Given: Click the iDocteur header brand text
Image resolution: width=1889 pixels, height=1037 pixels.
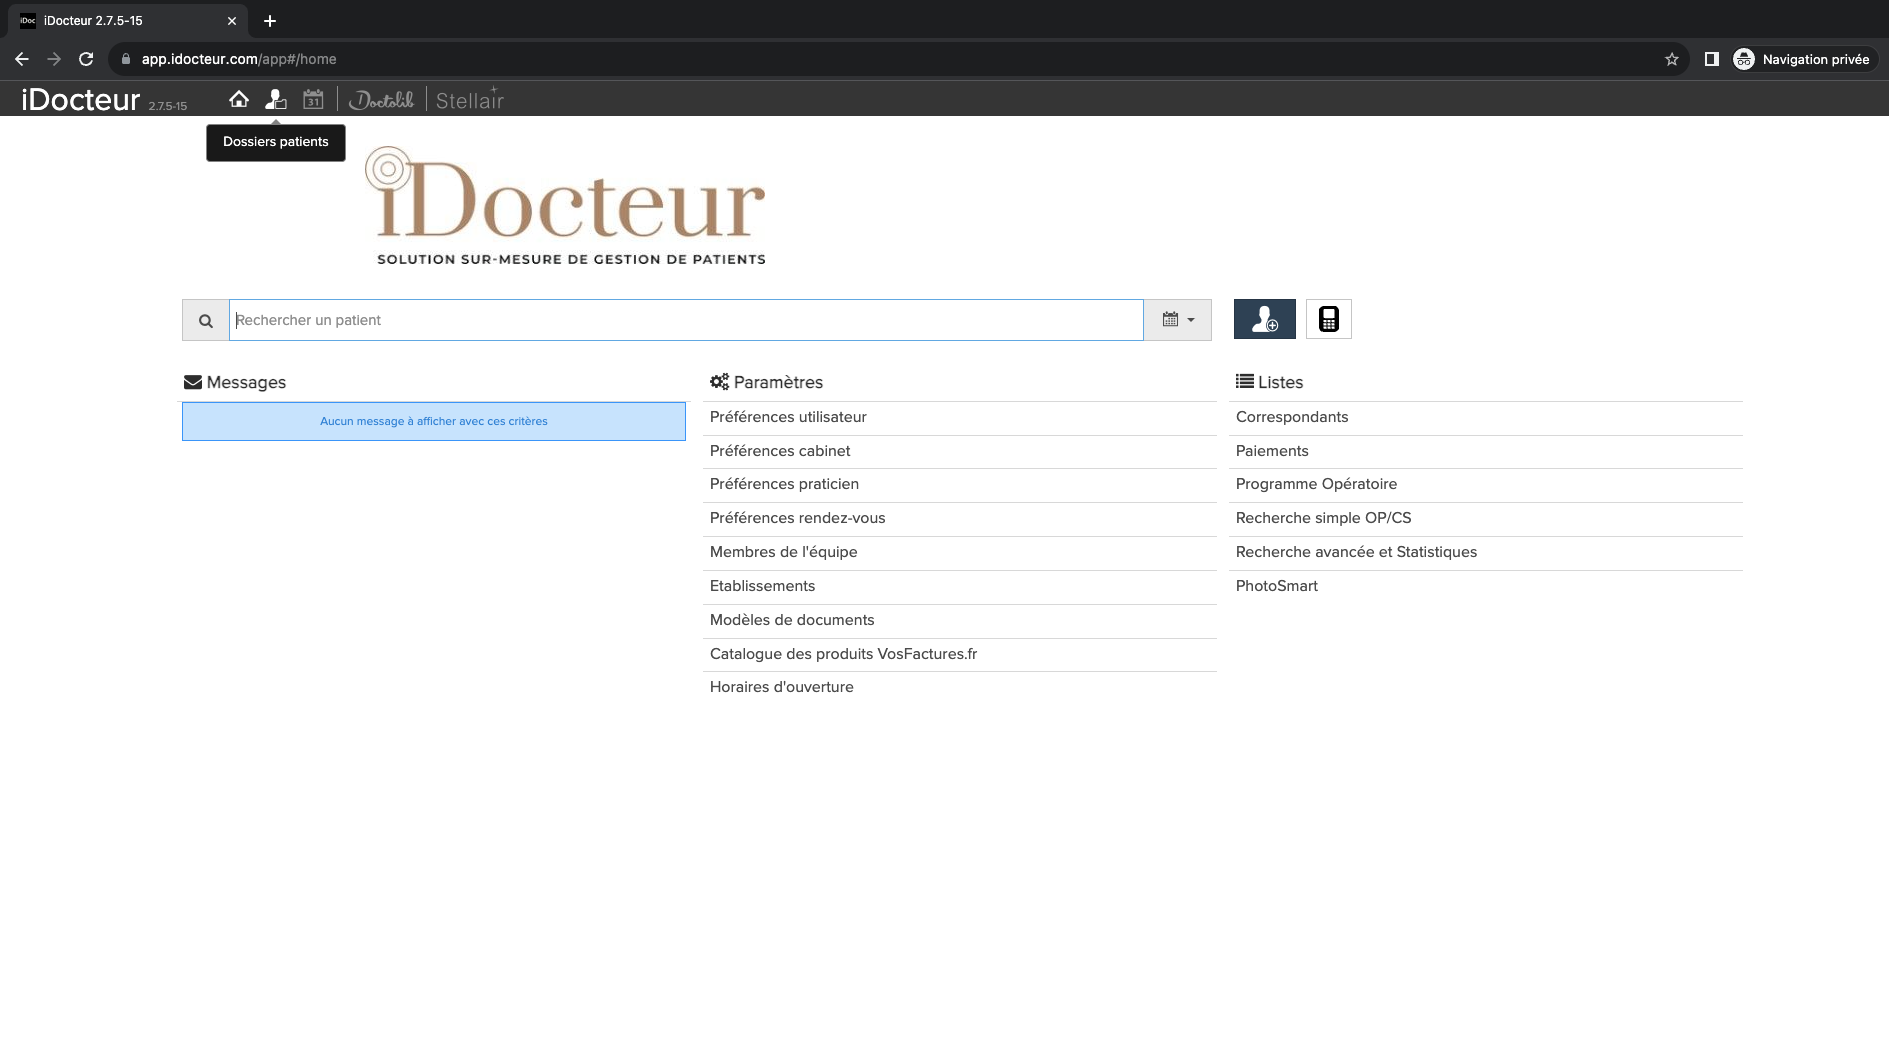Looking at the screenshot, I should click(81, 99).
